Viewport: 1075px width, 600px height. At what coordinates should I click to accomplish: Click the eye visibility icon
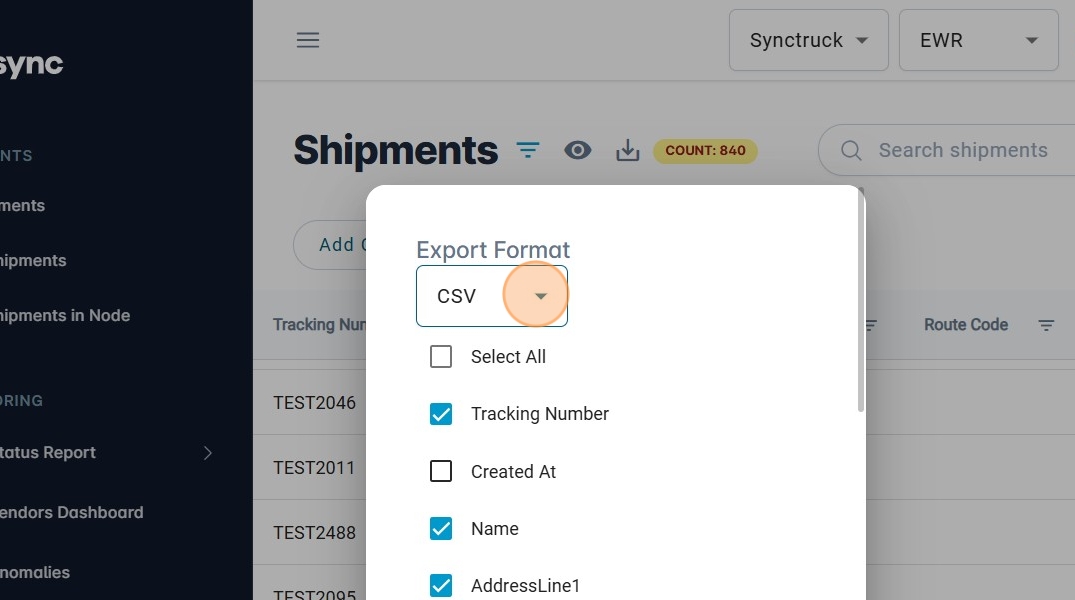(578, 150)
